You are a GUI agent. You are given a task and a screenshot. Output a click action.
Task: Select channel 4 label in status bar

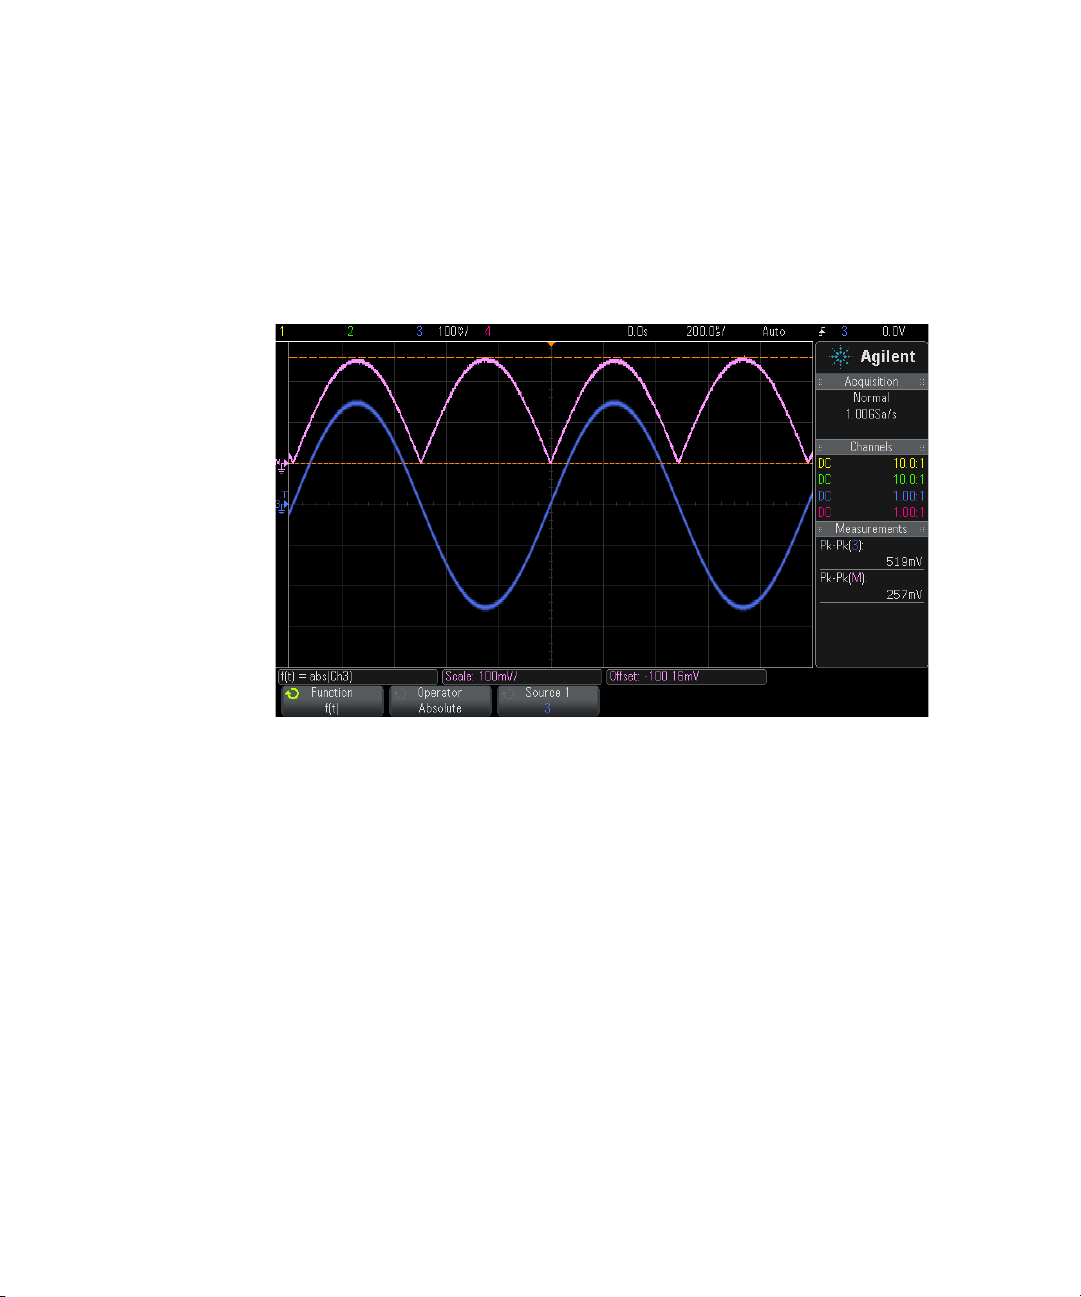[x=488, y=331]
